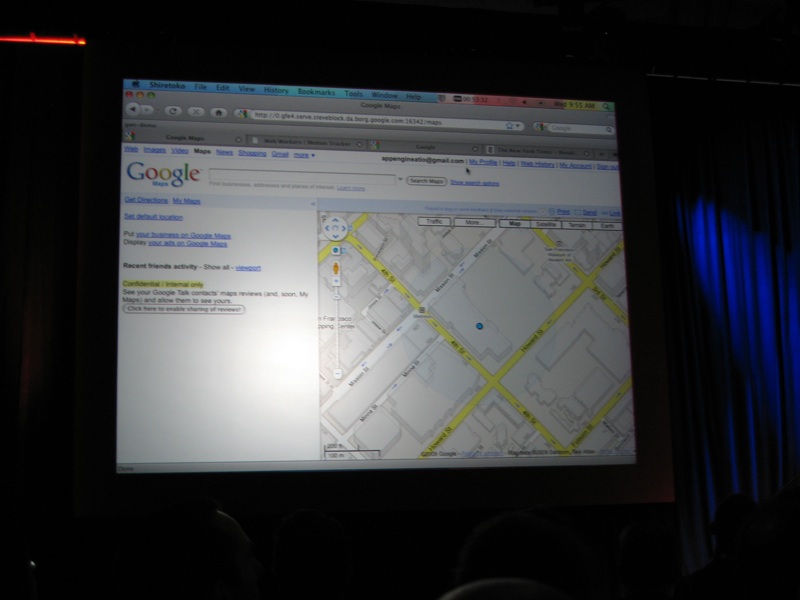Screen dimensions: 800x600
Task: Pan the map right with the right arrow
Action: (x=344, y=229)
